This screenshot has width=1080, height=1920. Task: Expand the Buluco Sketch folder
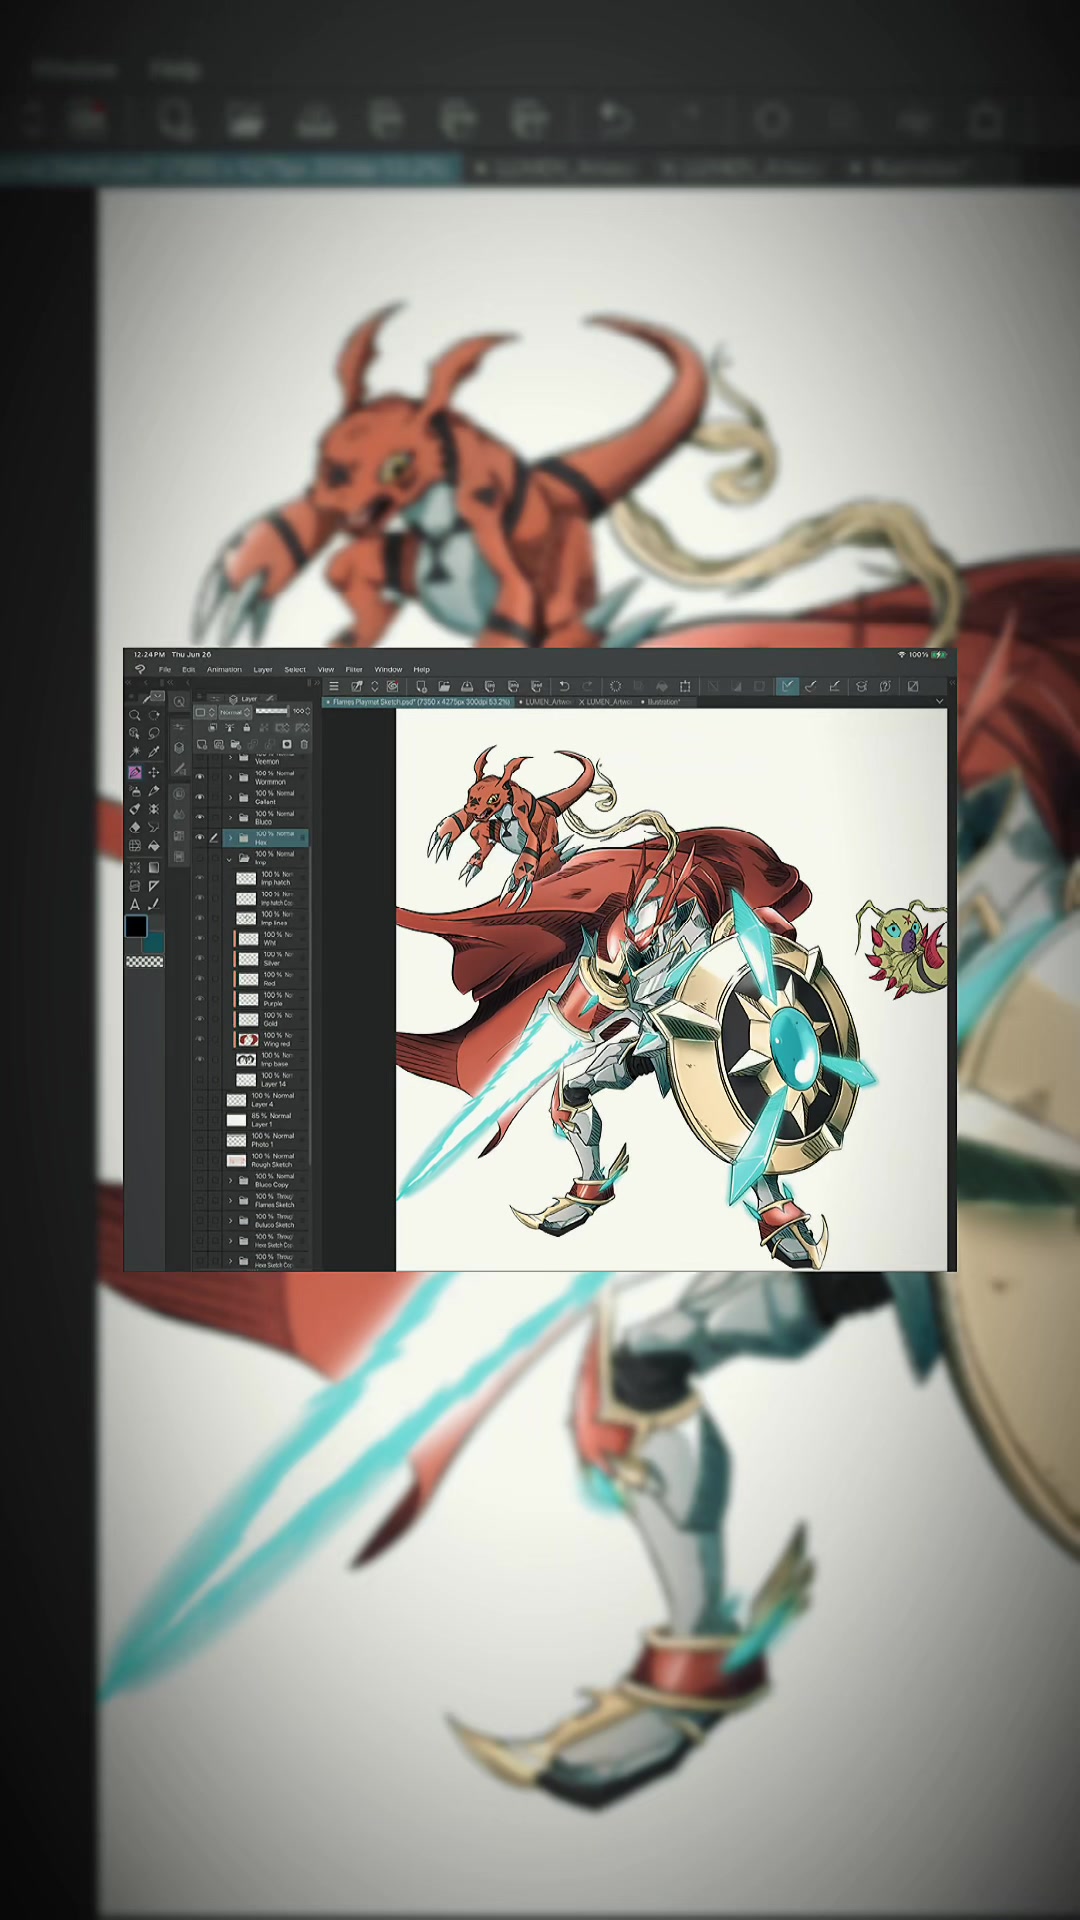tap(230, 1220)
